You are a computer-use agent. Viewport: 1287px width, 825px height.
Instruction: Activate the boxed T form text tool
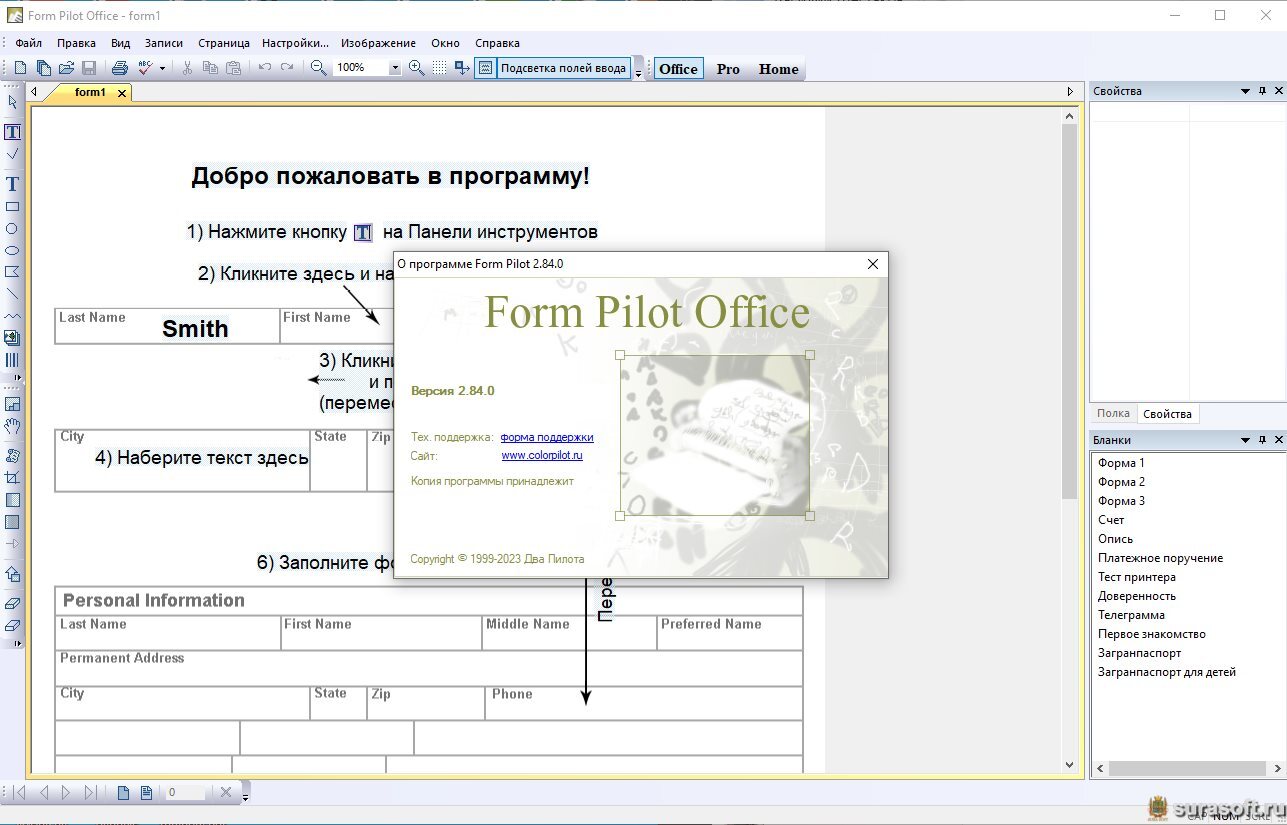click(12, 132)
